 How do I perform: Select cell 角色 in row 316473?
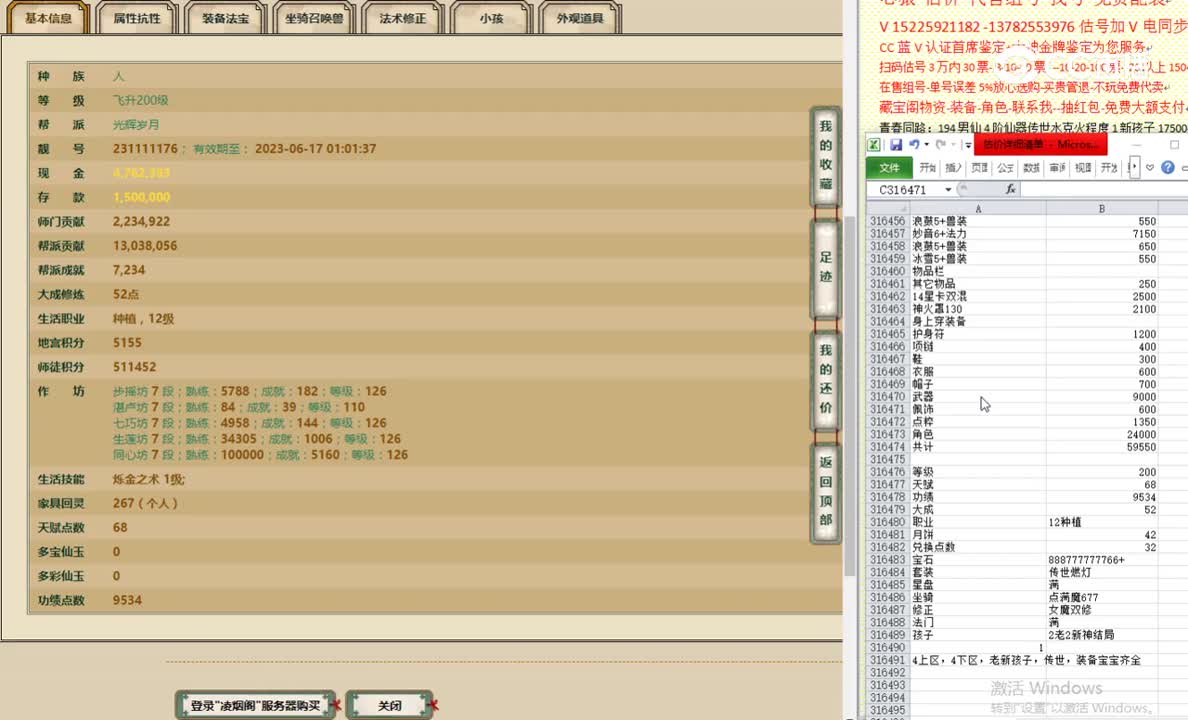click(x=978, y=434)
